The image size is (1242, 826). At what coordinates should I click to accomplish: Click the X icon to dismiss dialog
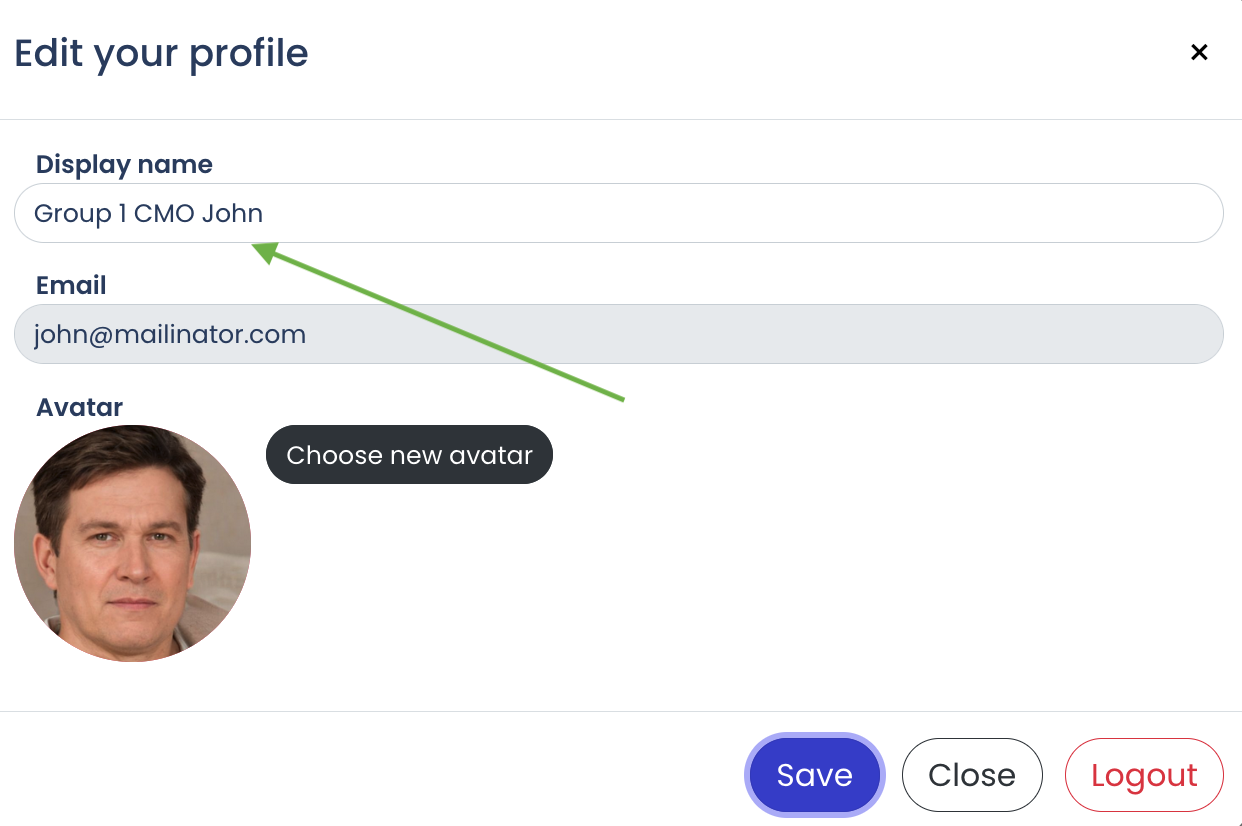click(x=1199, y=52)
